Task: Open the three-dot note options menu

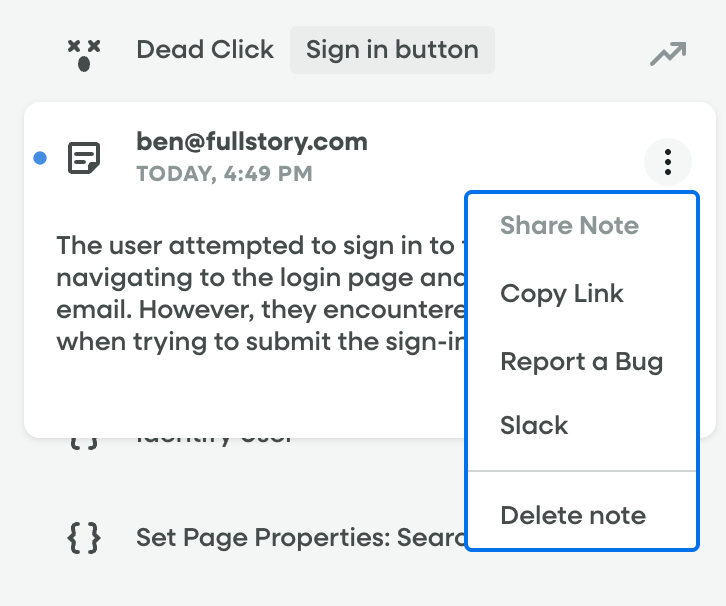Action: [x=668, y=160]
